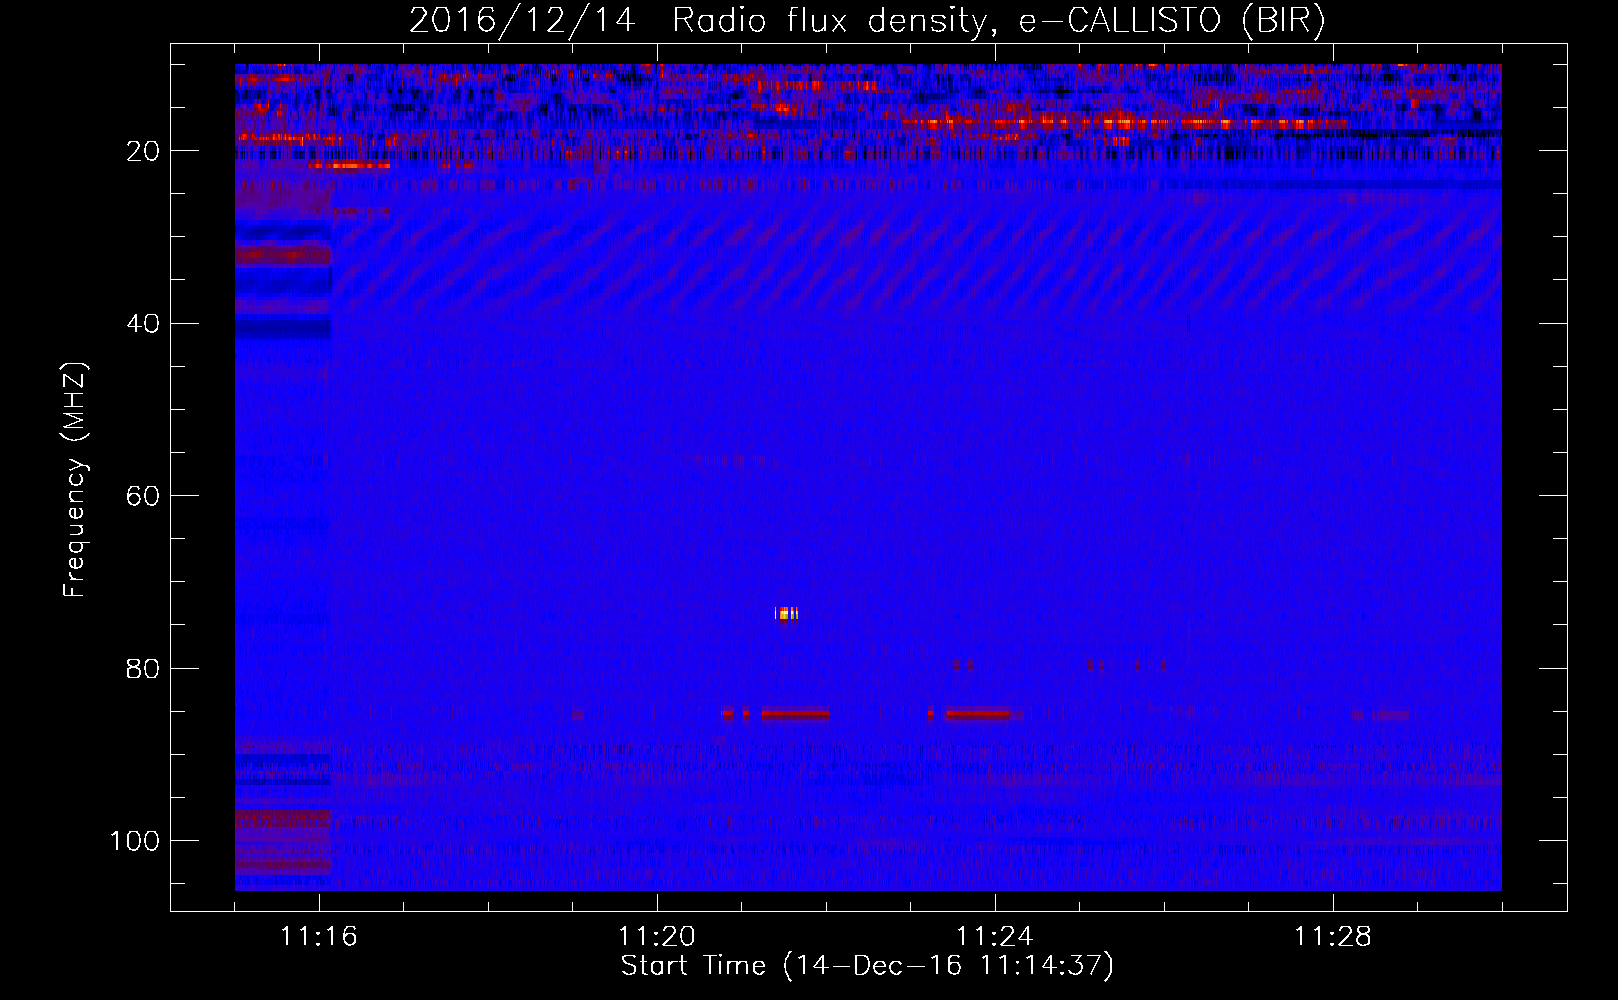
Task: Click the bright yellow burst near 74 MHz
Action: [x=787, y=614]
